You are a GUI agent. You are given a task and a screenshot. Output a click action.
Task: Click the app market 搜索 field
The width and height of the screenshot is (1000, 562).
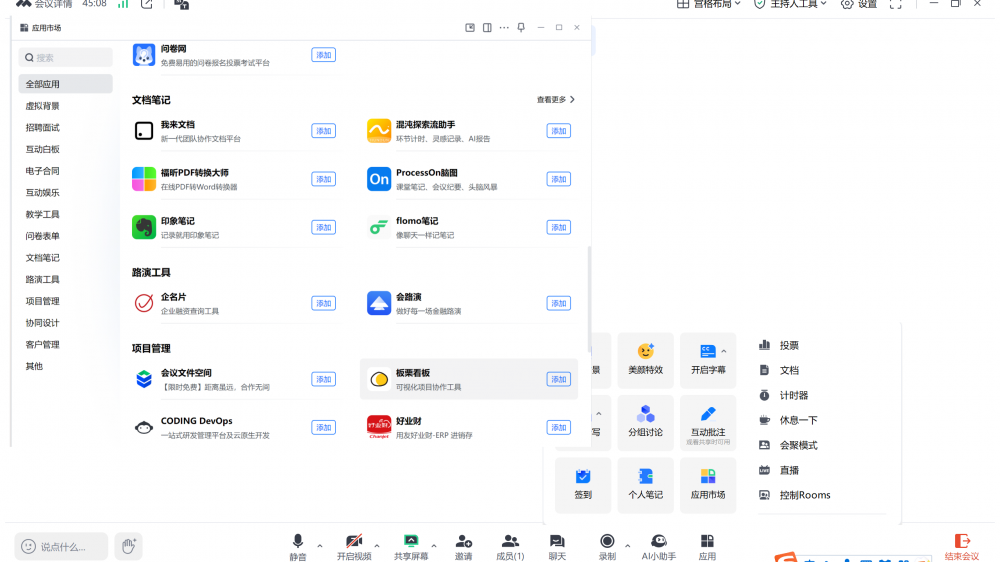pyautogui.click(x=66, y=57)
